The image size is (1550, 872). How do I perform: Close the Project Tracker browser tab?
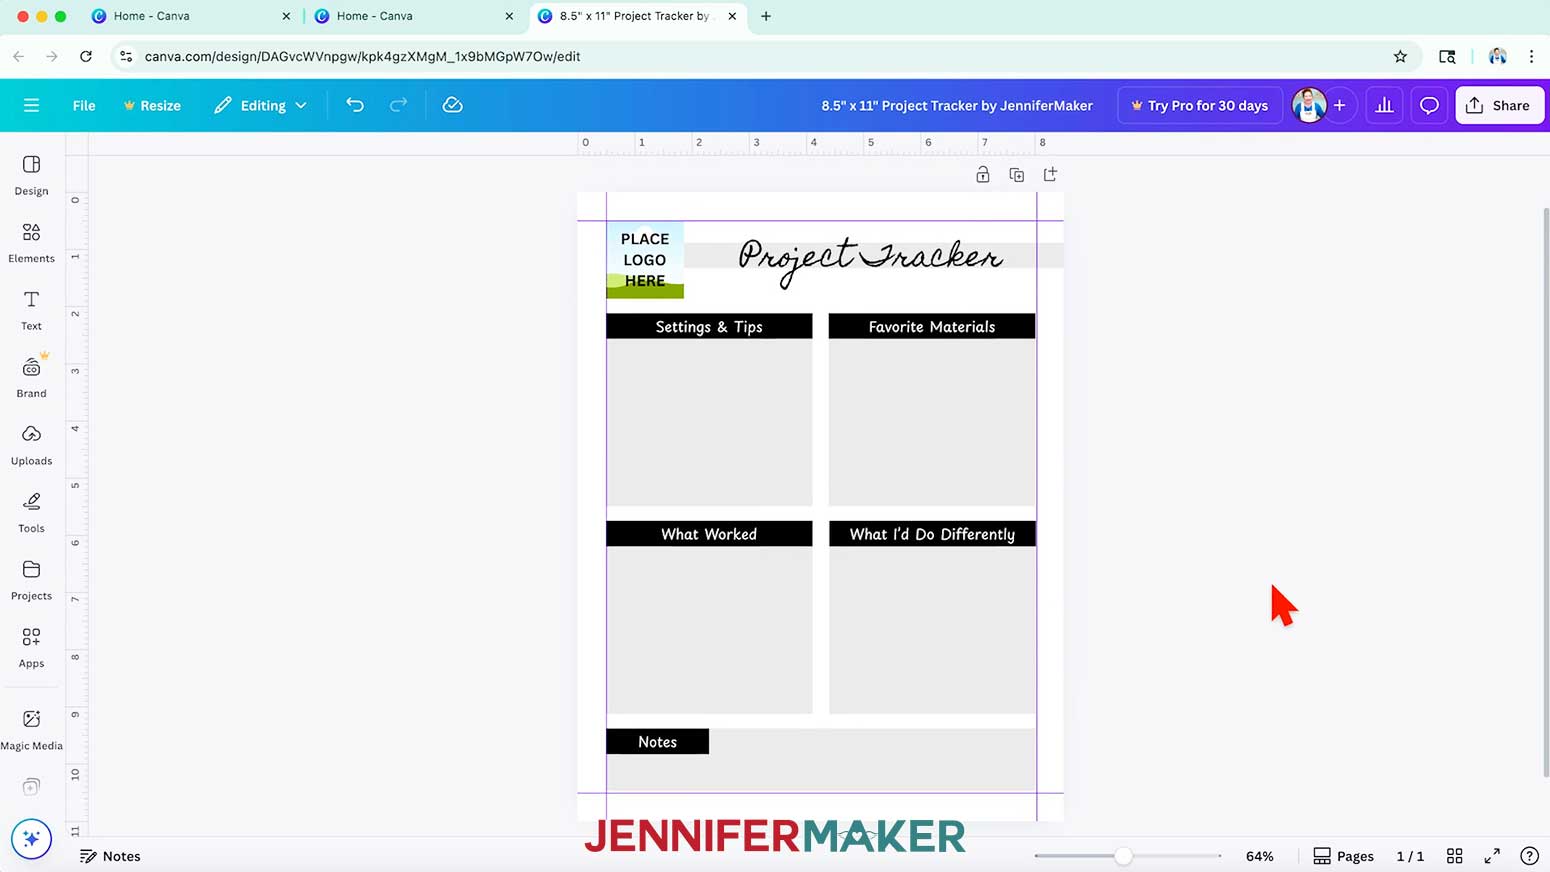click(732, 16)
